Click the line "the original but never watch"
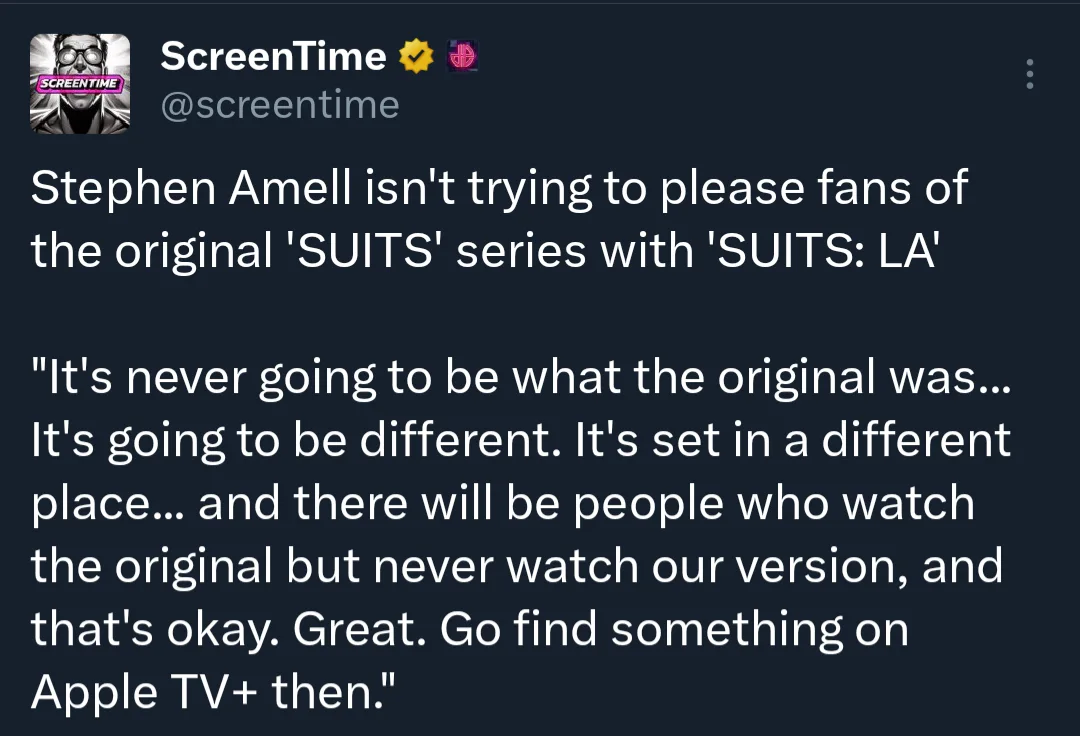1080x736 pixels. coord(515,567)
